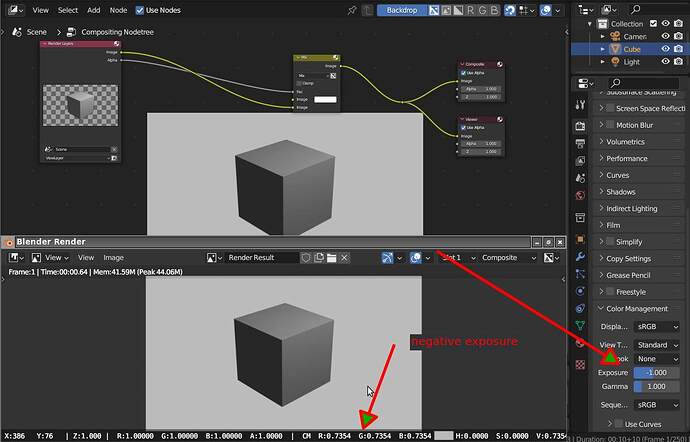Toggle Use Alpha on the Composite node
Viewport: 690px width, 442px height.
[x=463, y=73]
